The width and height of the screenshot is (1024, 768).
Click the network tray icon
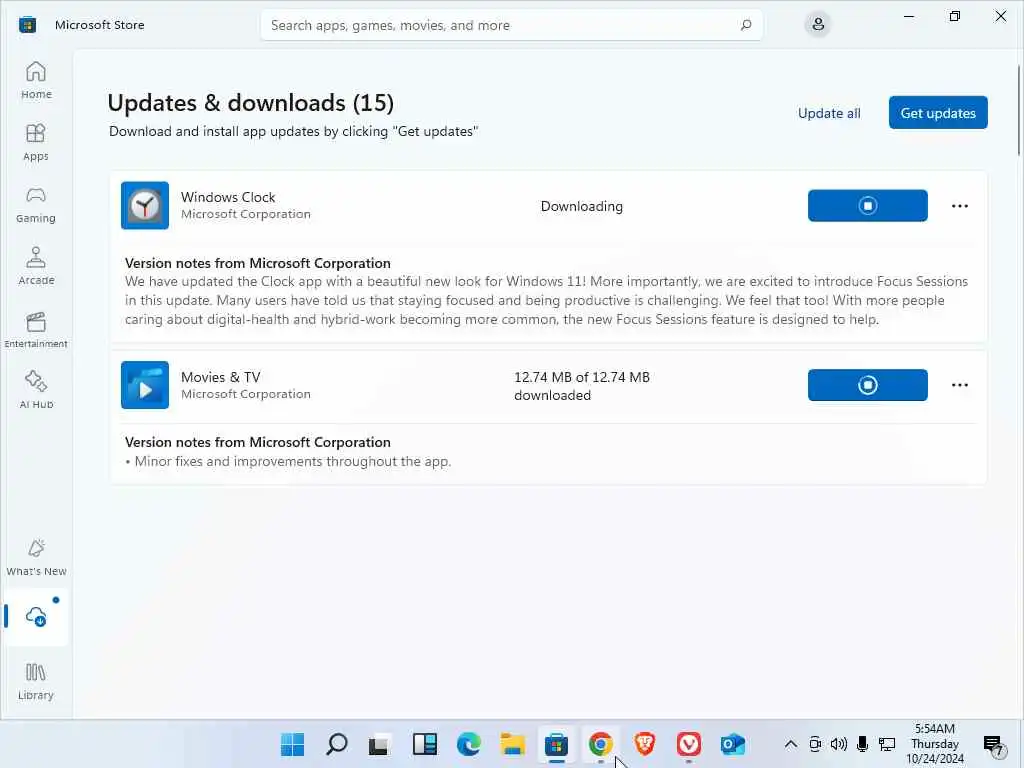887,744
